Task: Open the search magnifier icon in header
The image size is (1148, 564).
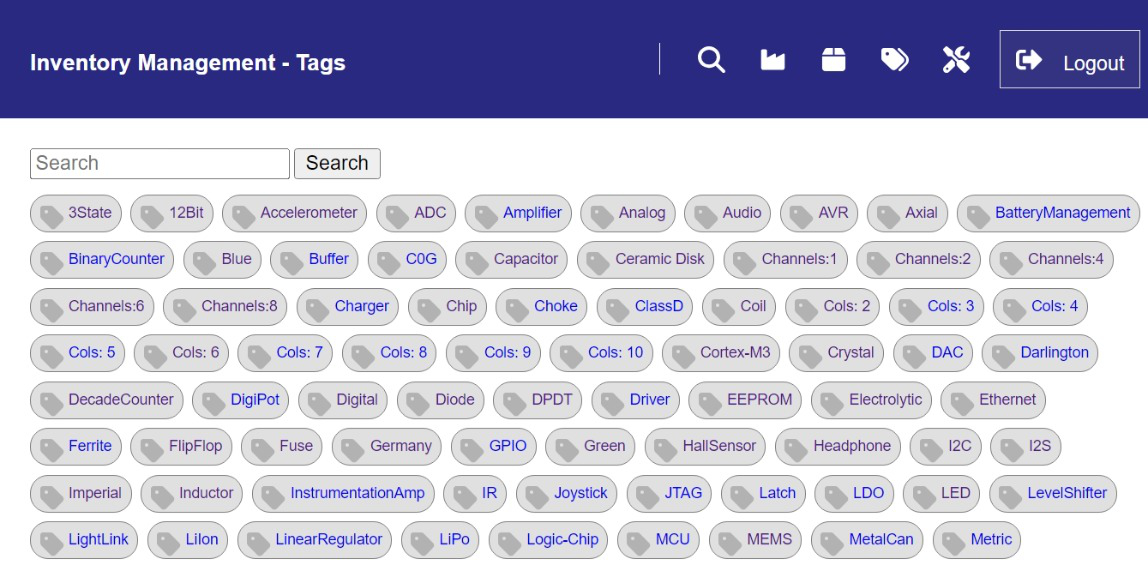Action: 711,59
